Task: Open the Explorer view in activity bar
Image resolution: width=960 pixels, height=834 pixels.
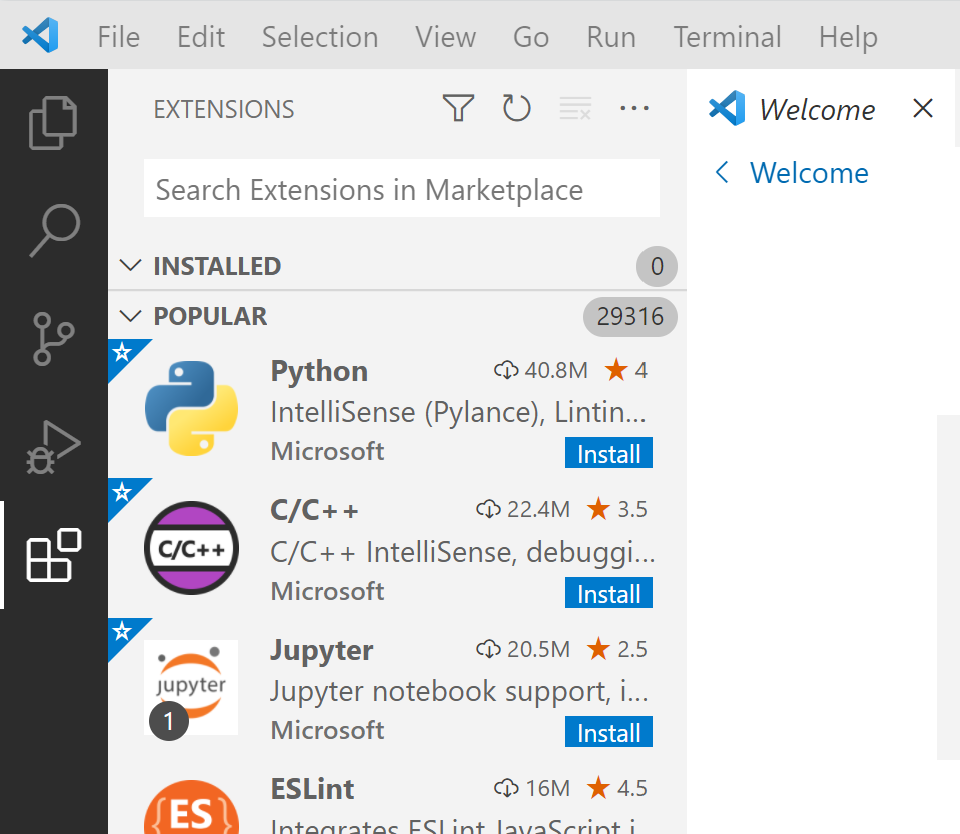Action: (x=53, y=123)
